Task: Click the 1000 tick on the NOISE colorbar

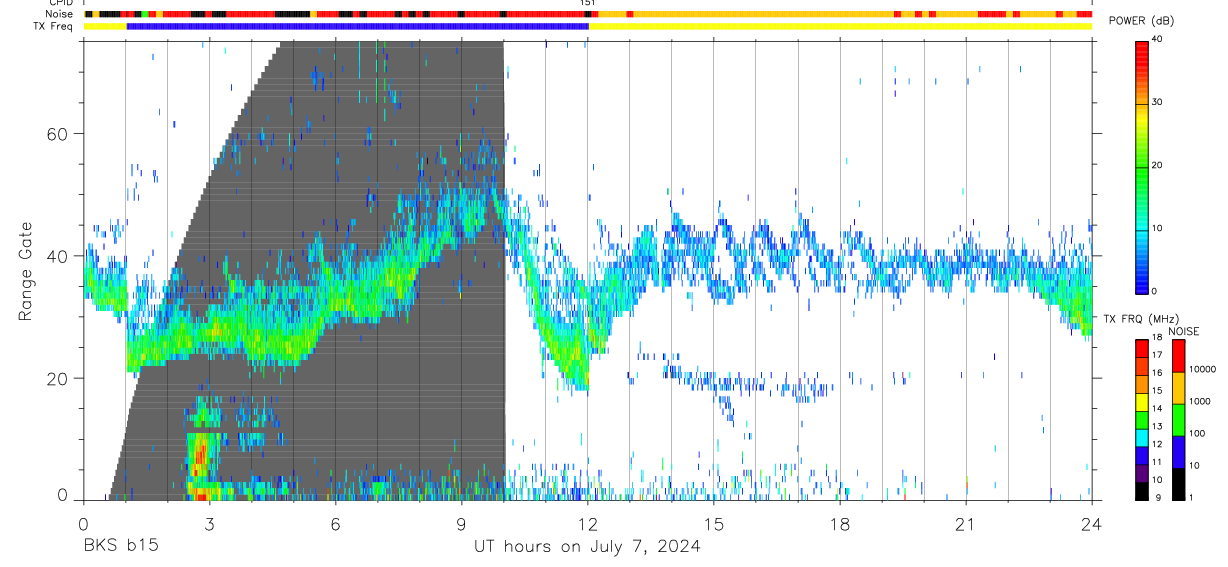Action: tap(1200, 401)
